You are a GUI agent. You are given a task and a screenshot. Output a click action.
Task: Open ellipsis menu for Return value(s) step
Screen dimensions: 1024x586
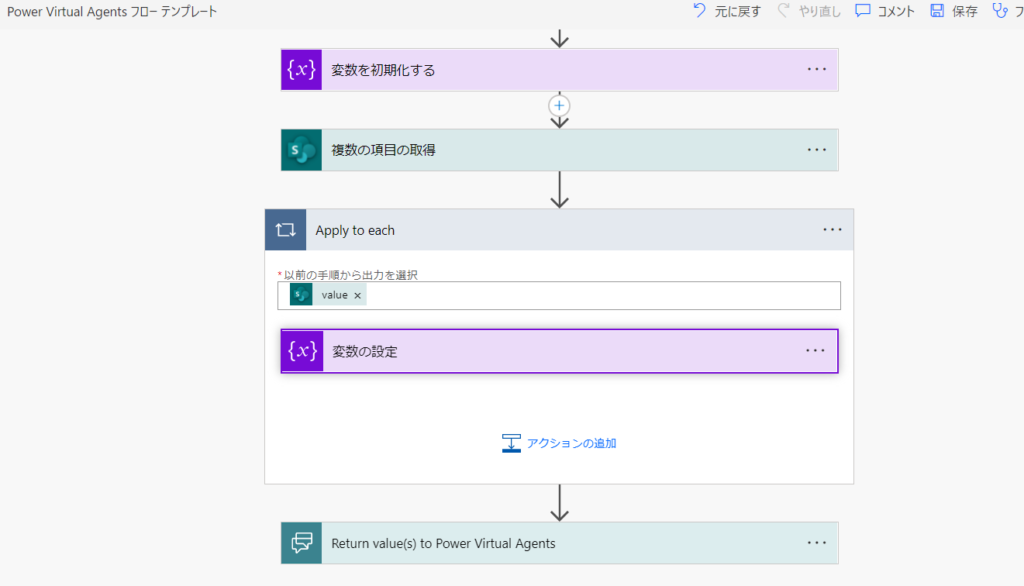coord(816,543)
